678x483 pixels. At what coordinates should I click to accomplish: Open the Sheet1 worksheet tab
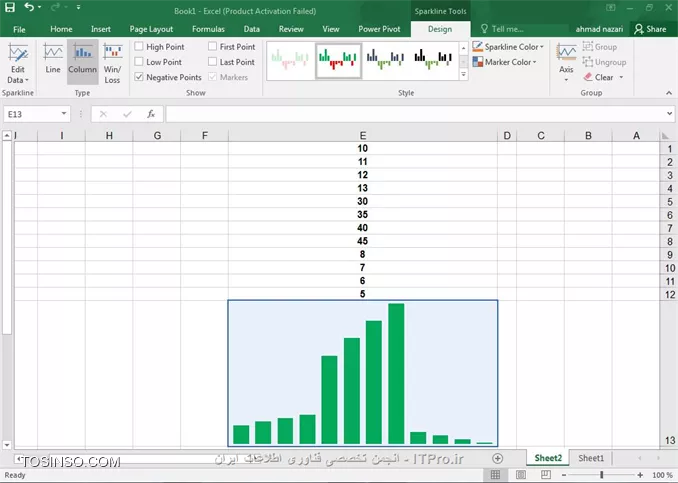[591, 458]
